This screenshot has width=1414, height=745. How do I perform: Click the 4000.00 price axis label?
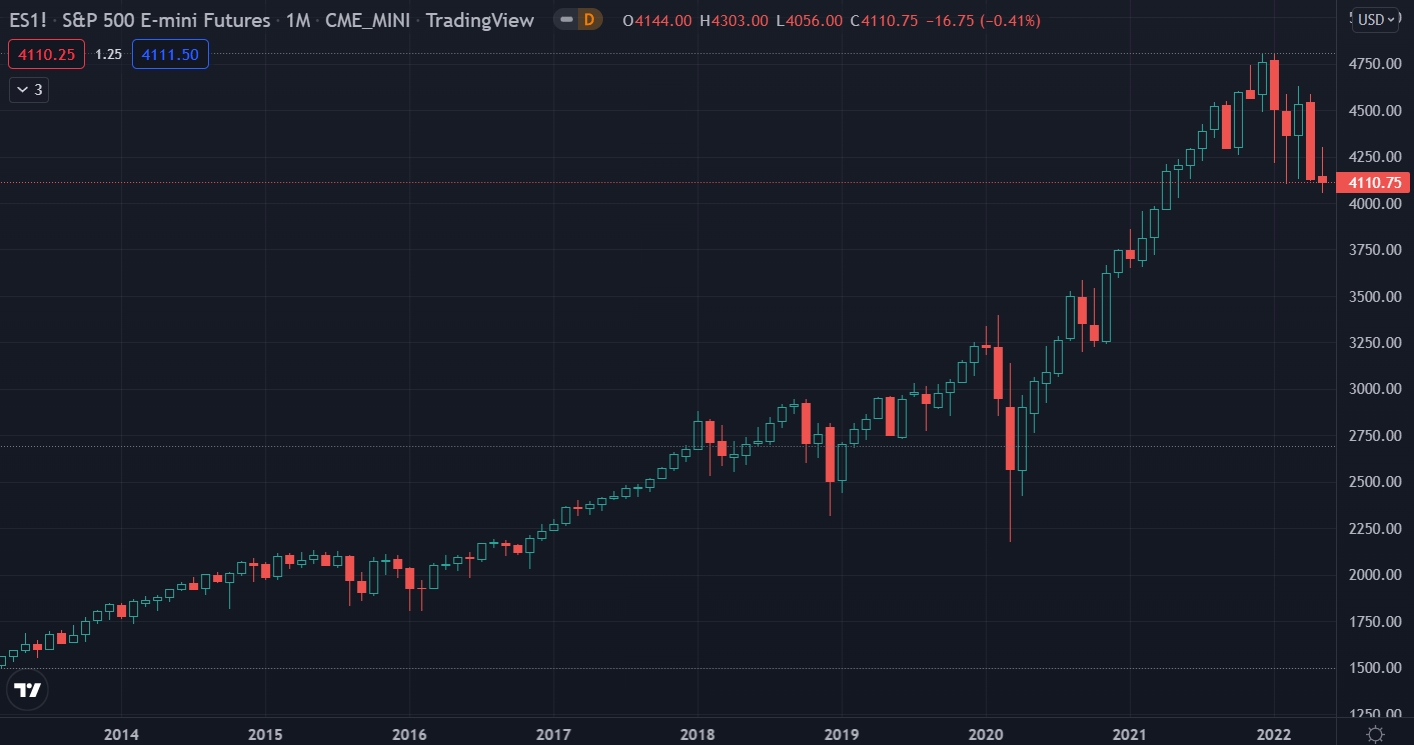pos(1374,204)
